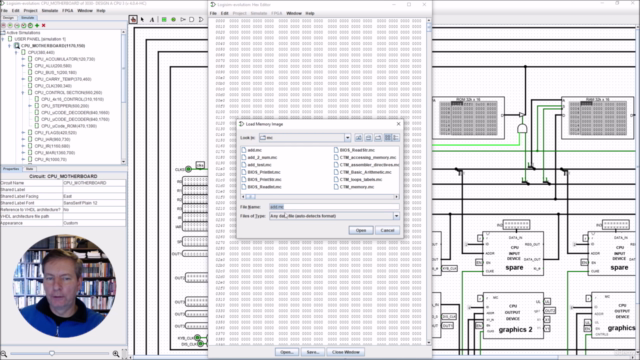Open the Look In folder dropdown
Image resolution: width=640 pixels, height=360 pixels.
click(347, 138)
